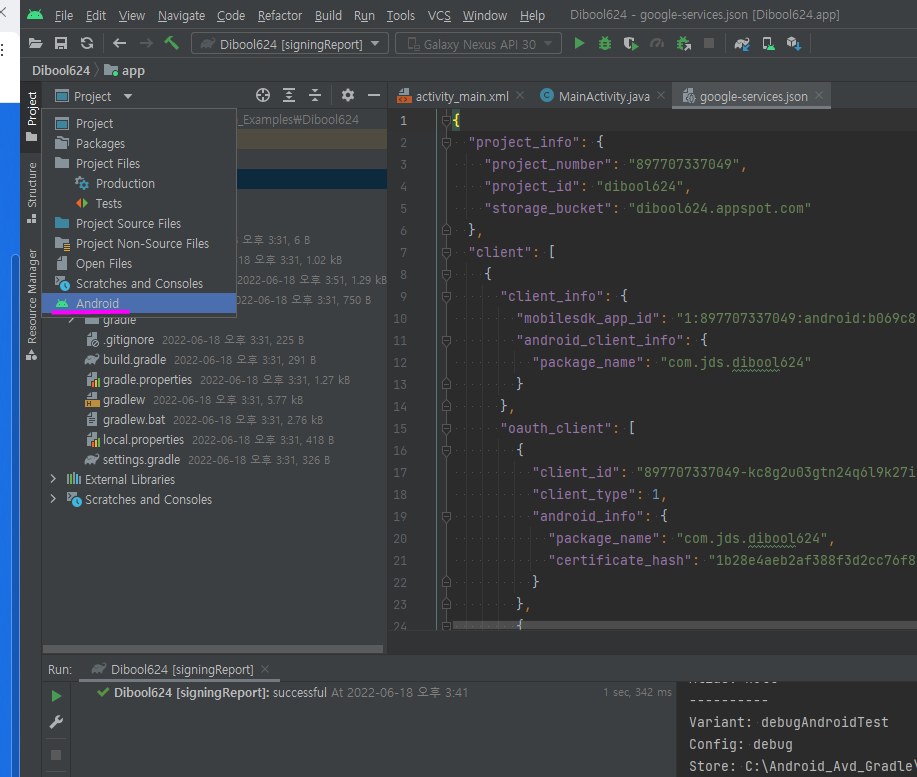The image size is (917, 777).
Task: Select Packages view option
Action: (139, 143)
